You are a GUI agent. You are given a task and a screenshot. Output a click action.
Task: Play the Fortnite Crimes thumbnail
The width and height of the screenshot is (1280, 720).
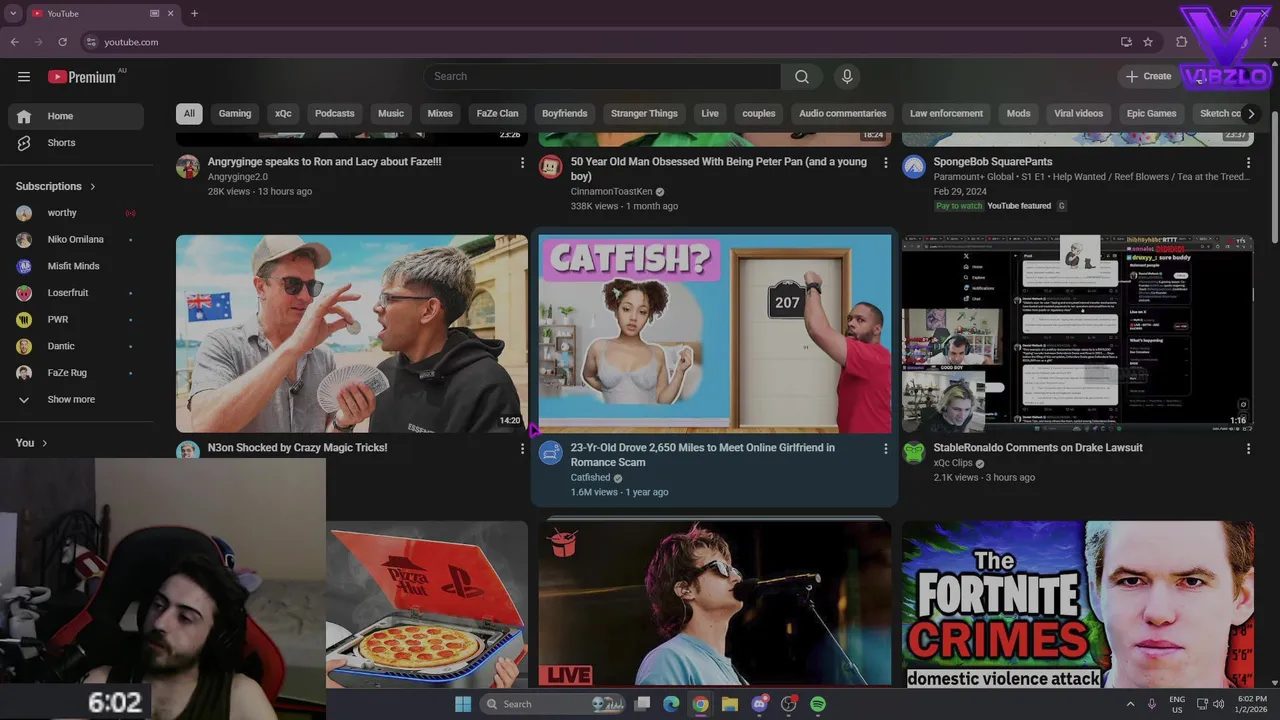(1078, 603)
